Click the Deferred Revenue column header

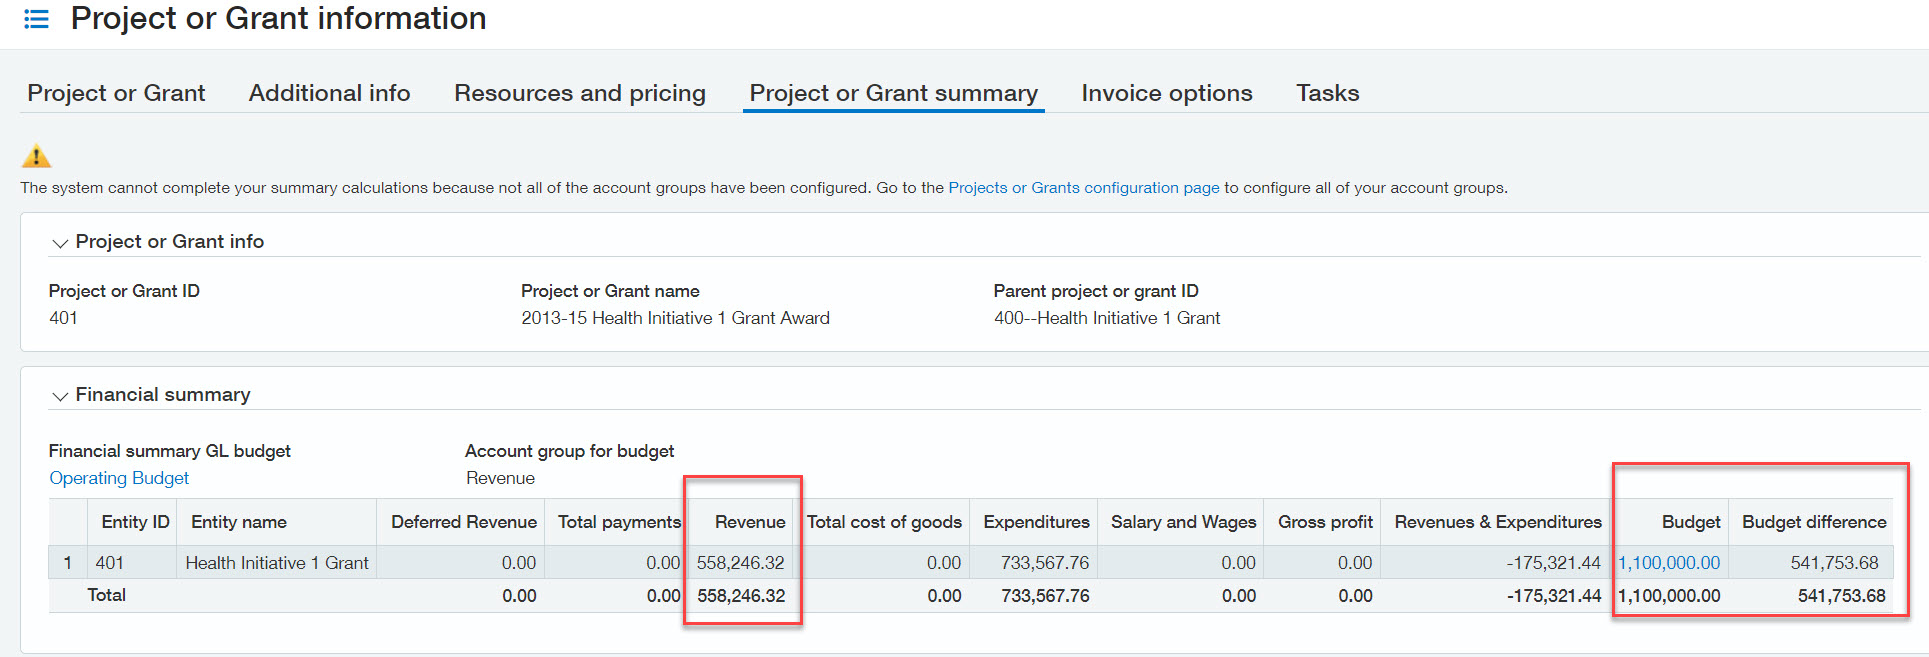point(463,522)
